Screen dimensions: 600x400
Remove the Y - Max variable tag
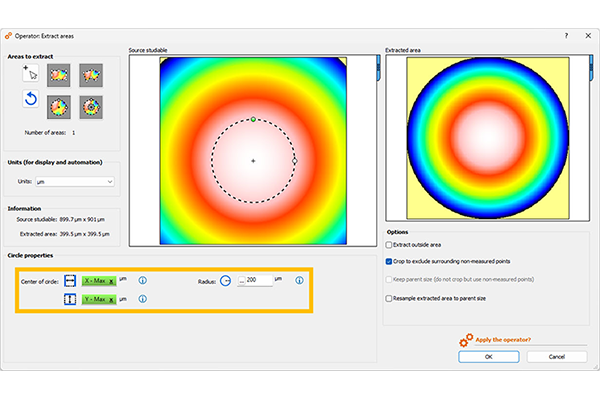[x=112, y=299]
